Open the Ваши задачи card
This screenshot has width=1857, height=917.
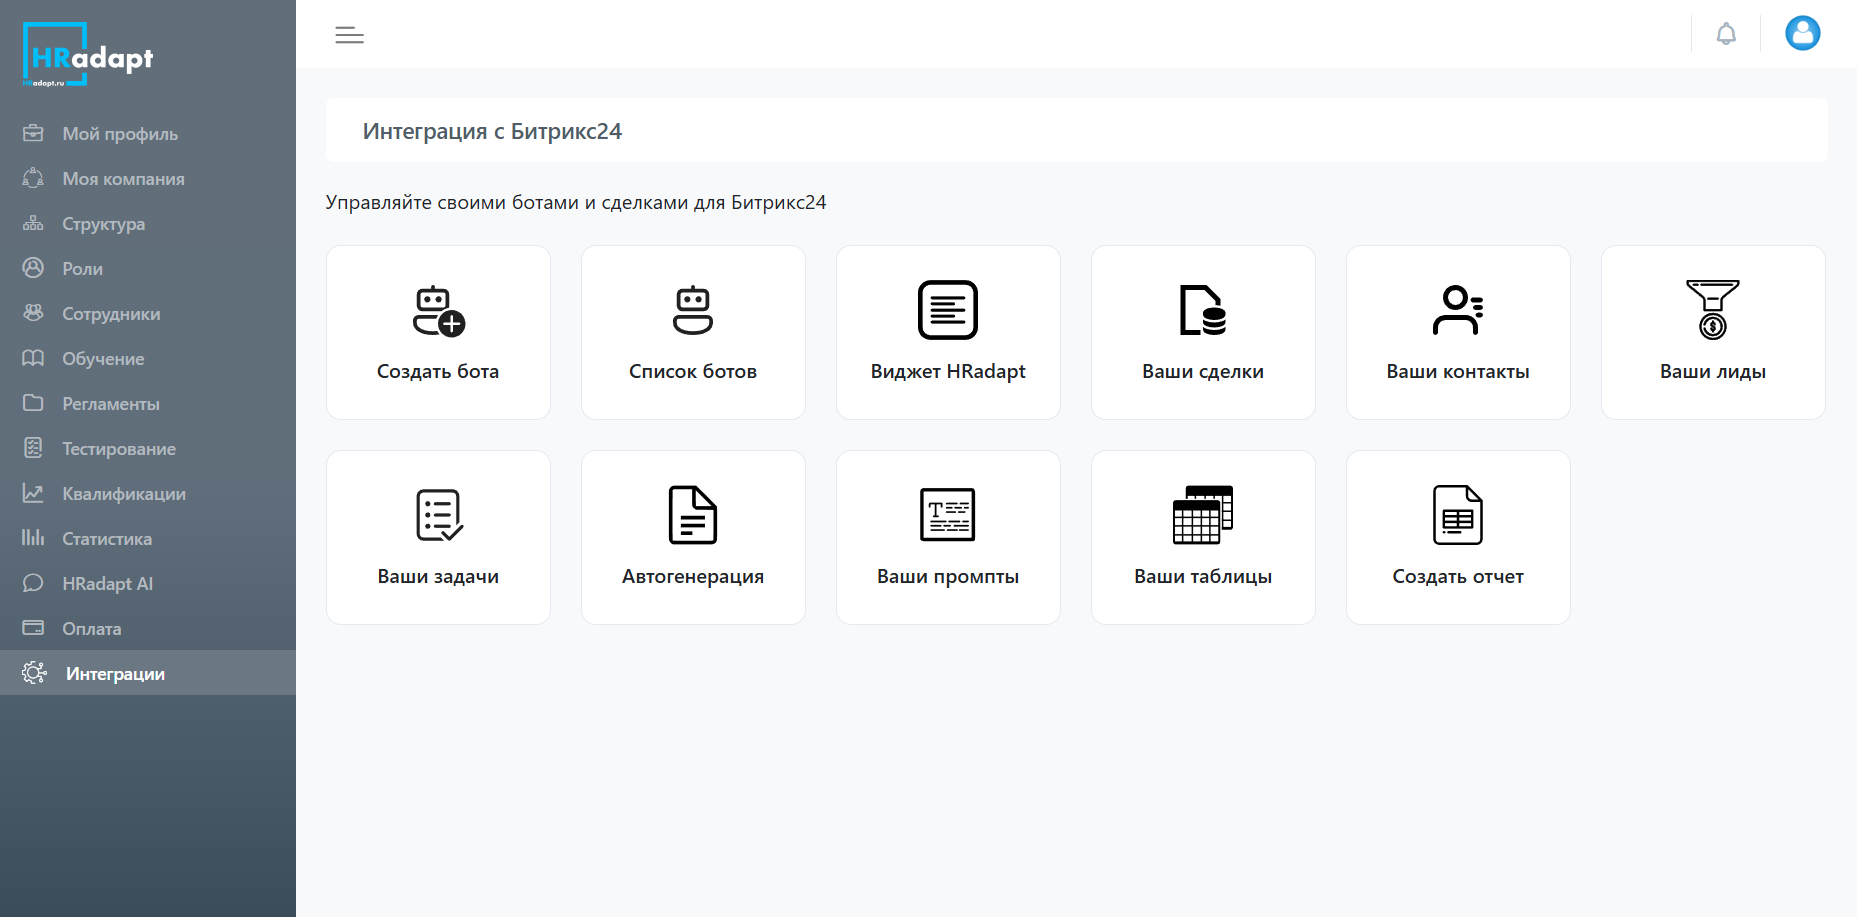coord(438,537)
